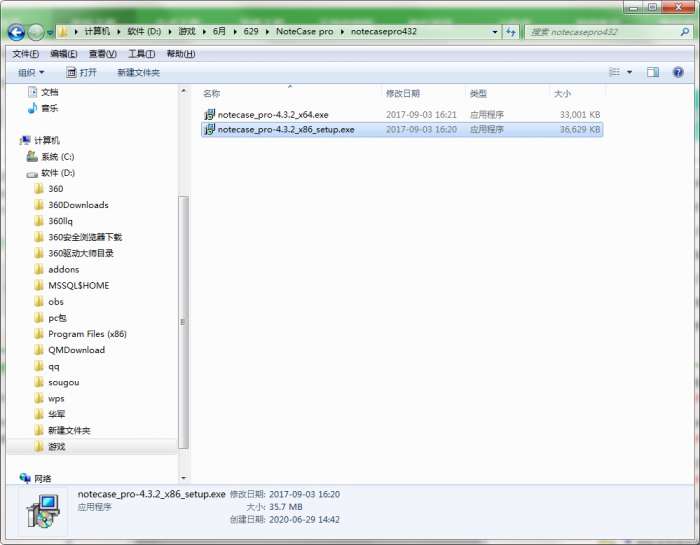
Task: Click the navigation pane scroll down arrow
Action: [183, 478]
